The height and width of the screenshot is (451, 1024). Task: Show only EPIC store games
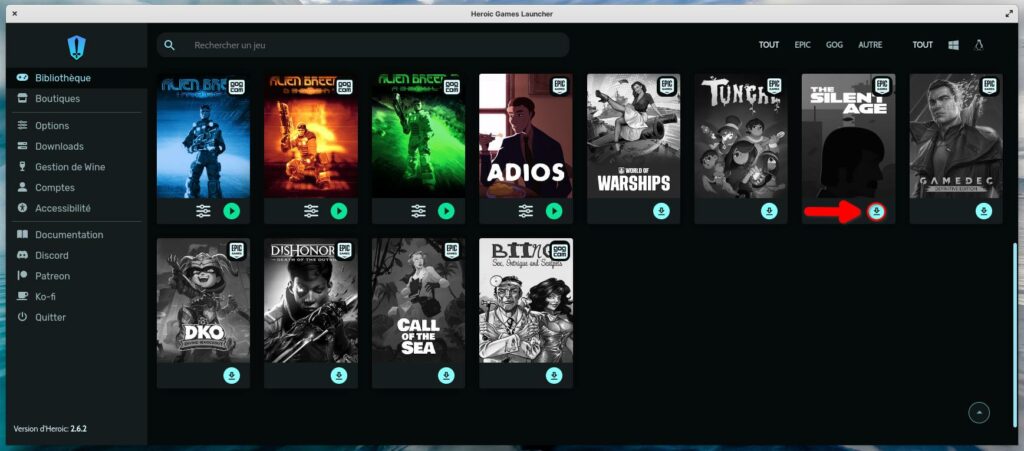click(x=802, y=45)
